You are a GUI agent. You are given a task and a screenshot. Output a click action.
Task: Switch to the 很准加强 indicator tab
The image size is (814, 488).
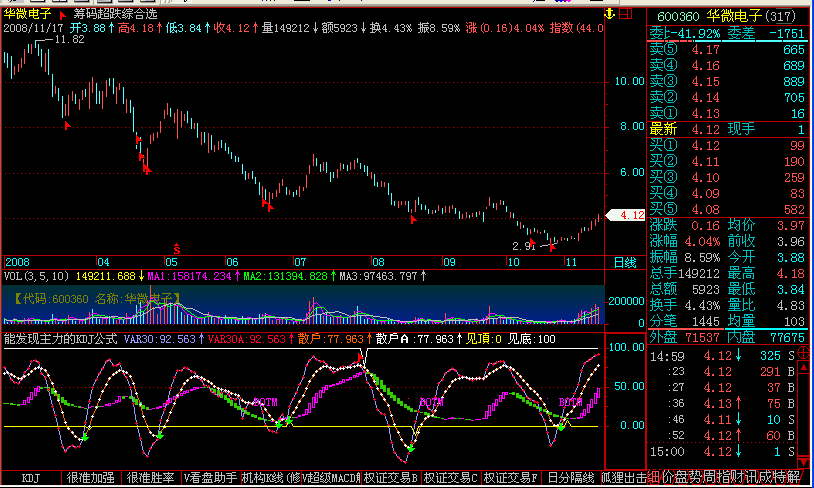[90, 478]
